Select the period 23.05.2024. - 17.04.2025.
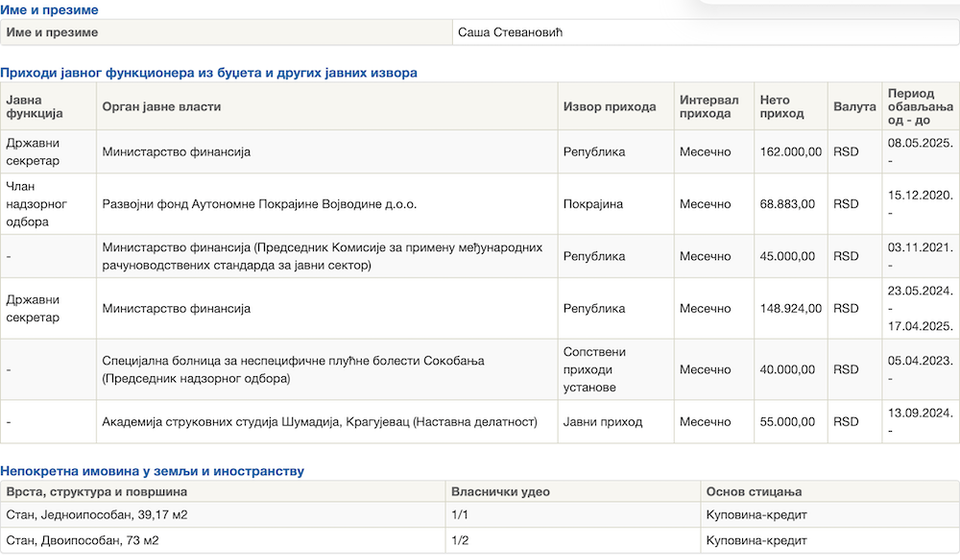Viewport: 960px width, 560px height. tap(920, 308)
